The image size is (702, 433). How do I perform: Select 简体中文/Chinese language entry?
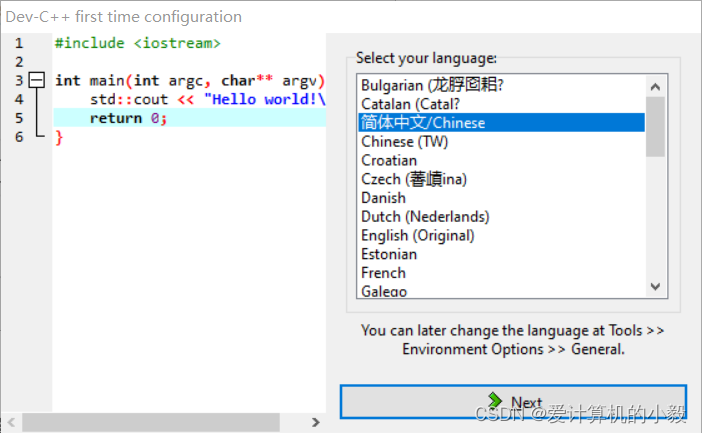501,123
